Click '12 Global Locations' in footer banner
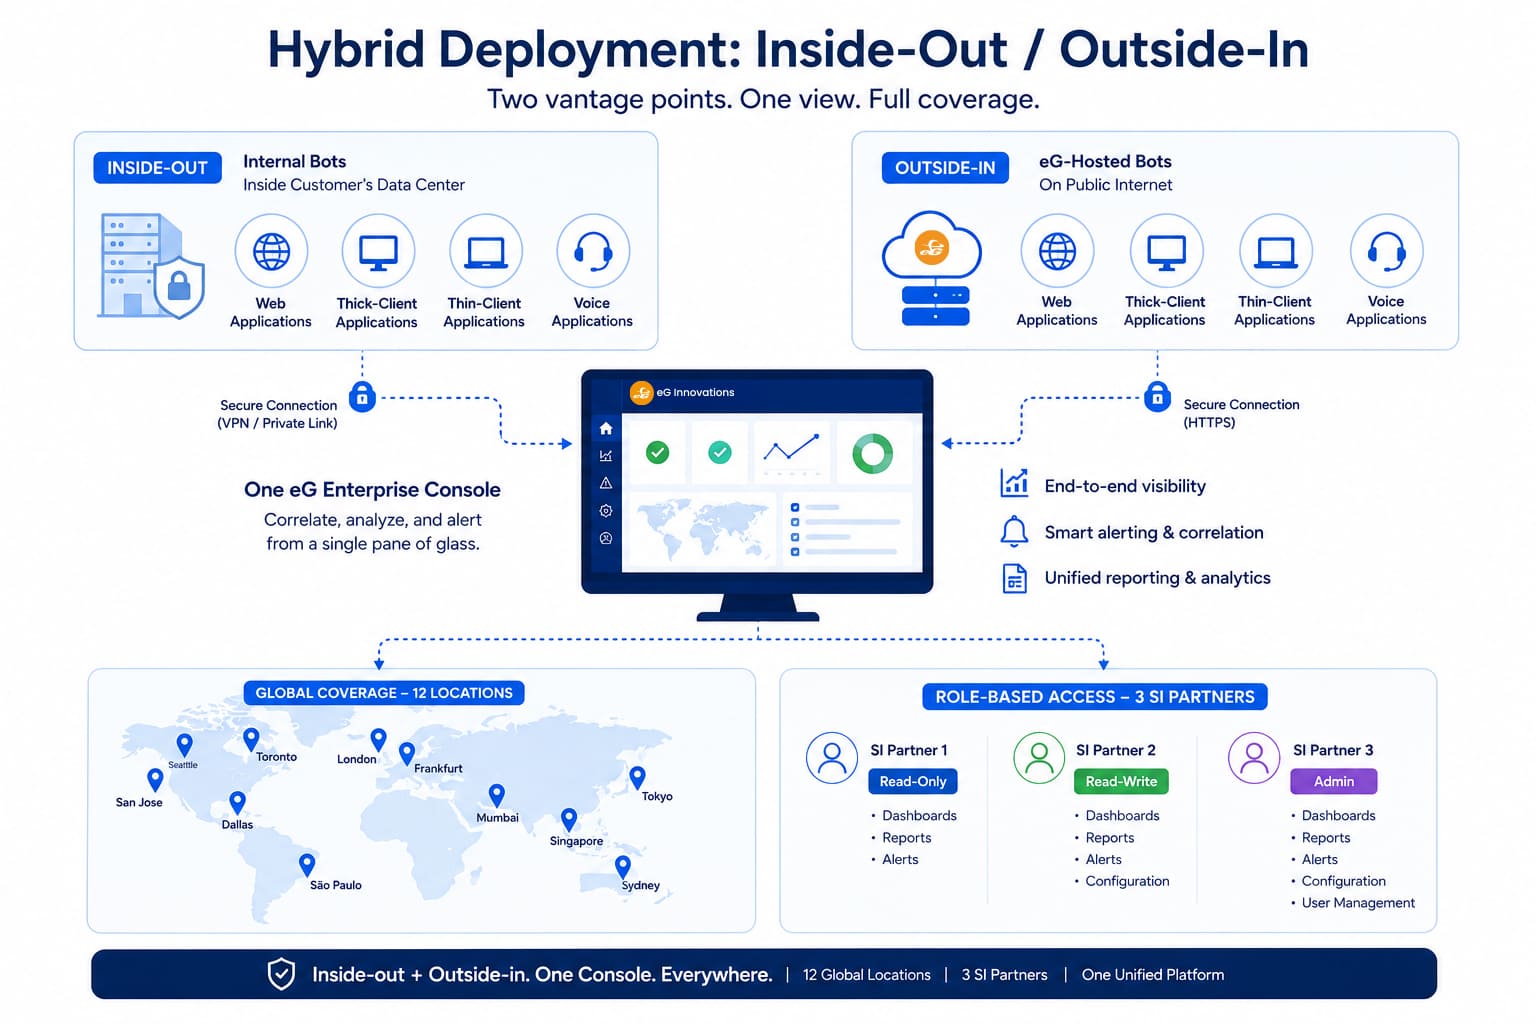Screen dimensions: 1536x1024 click(x=867, y=975)
